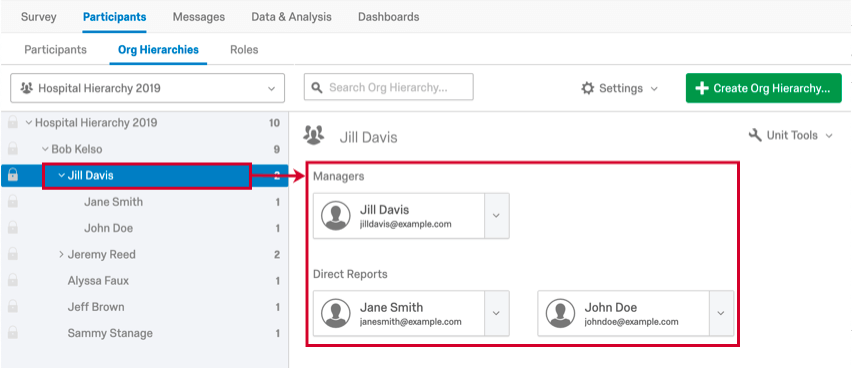Click the Search Org Hierarchy input field

point(389,87)
